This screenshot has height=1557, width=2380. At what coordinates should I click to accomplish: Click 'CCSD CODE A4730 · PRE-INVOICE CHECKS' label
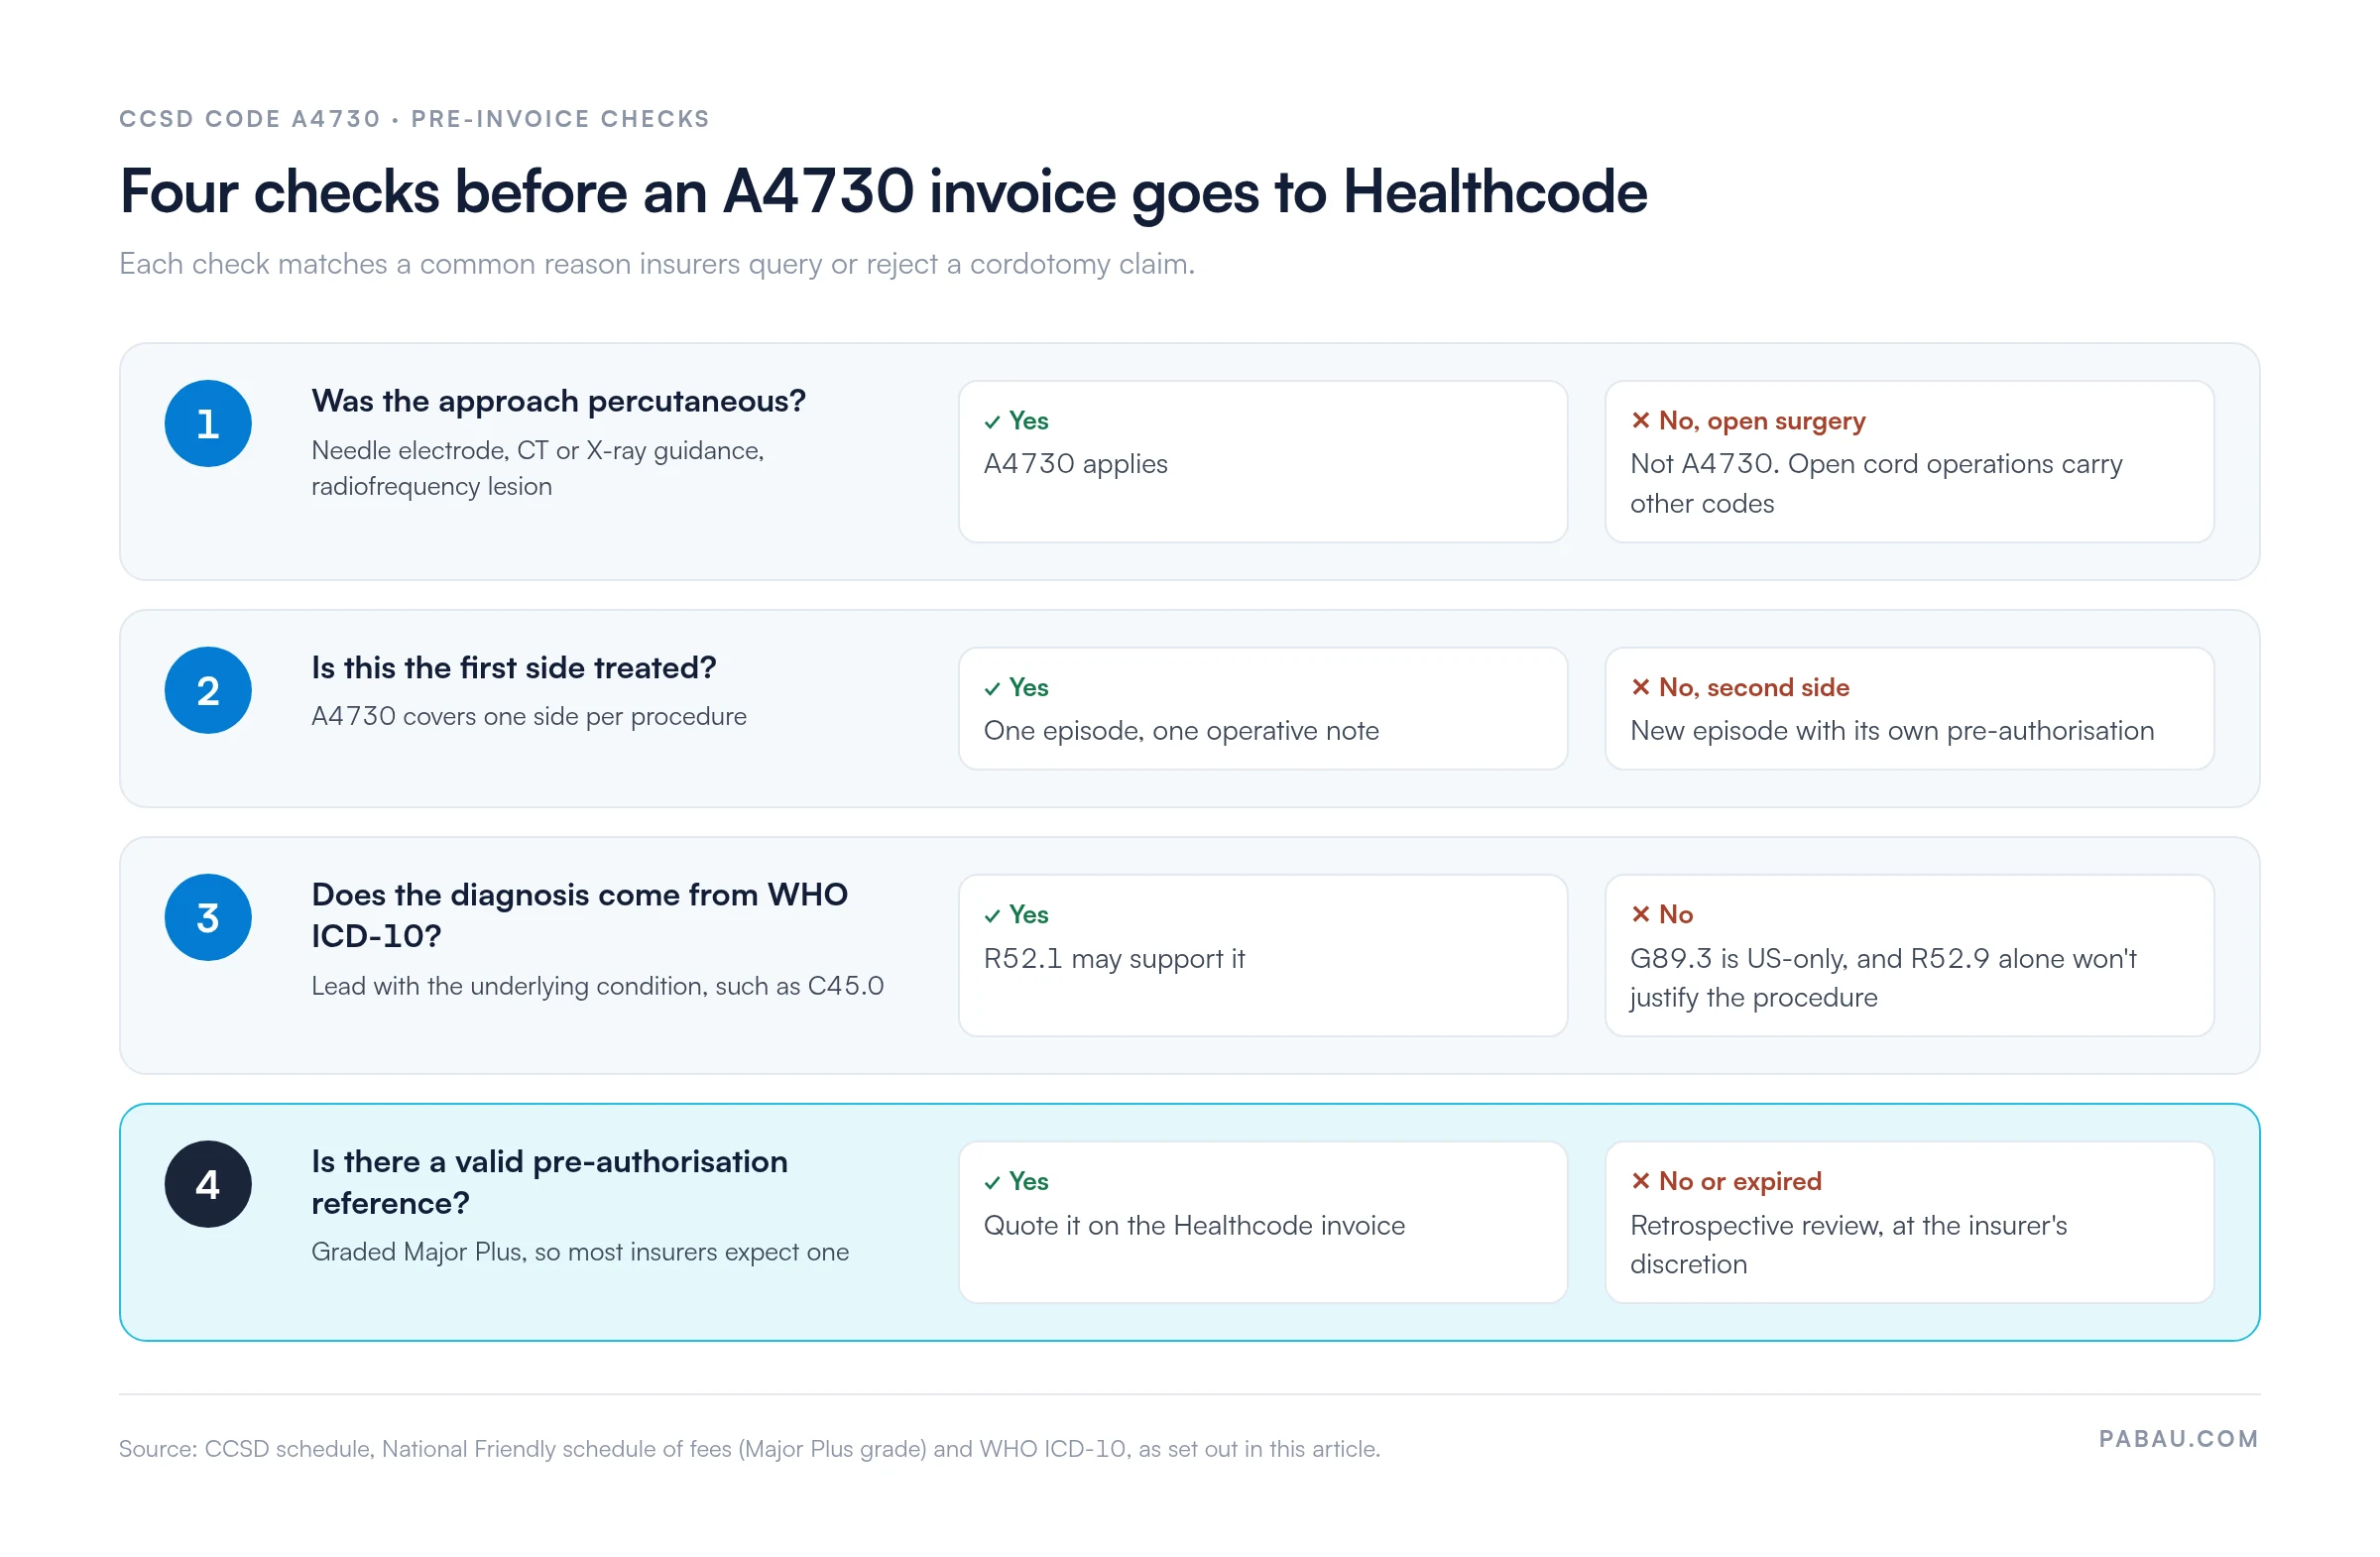pyautogui.click(x=414, y=119)
